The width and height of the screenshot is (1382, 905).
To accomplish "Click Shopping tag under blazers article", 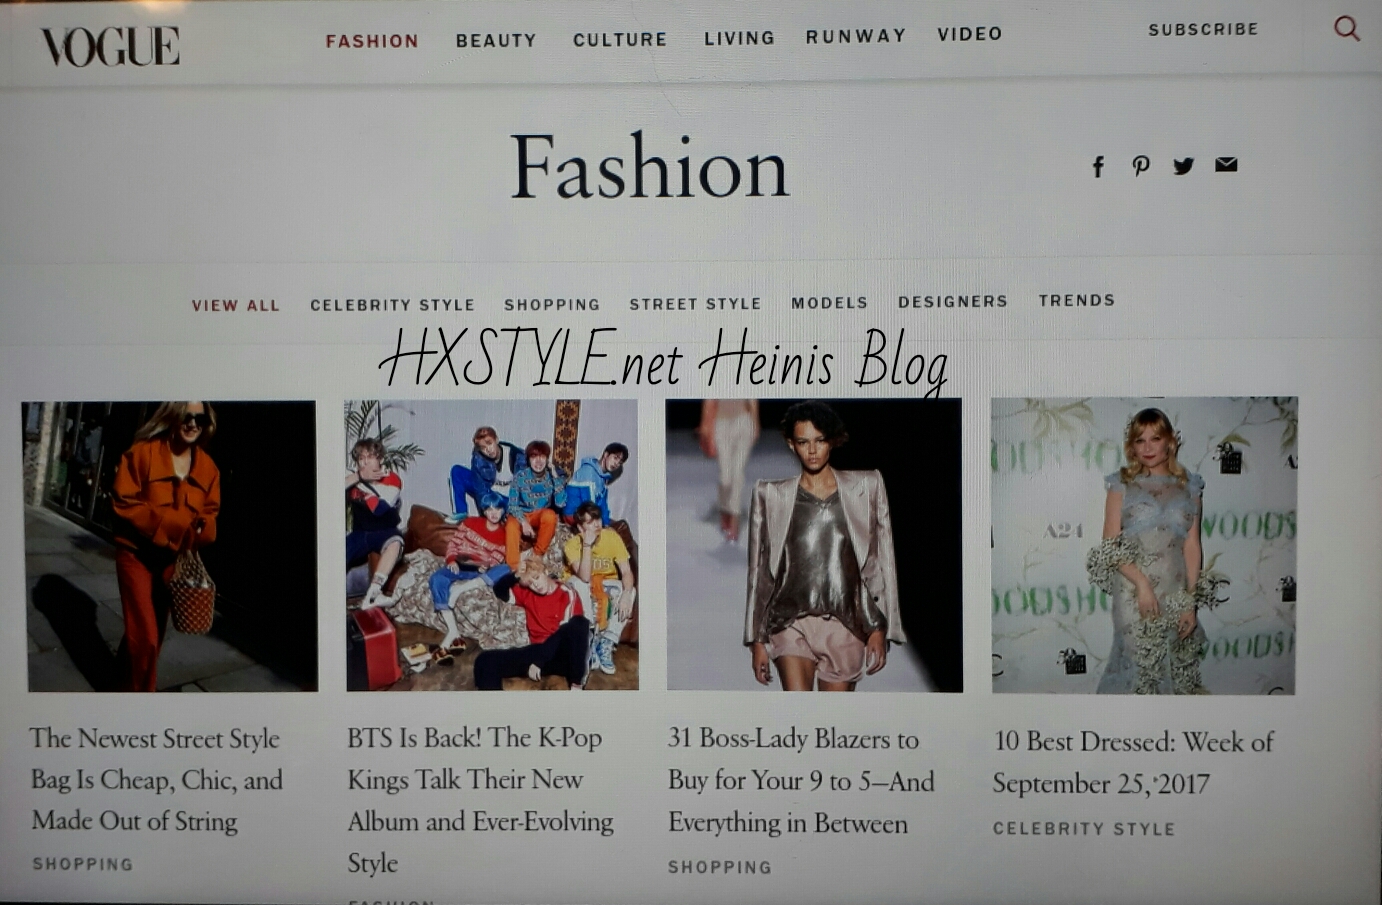I will [x=720, y=867].
